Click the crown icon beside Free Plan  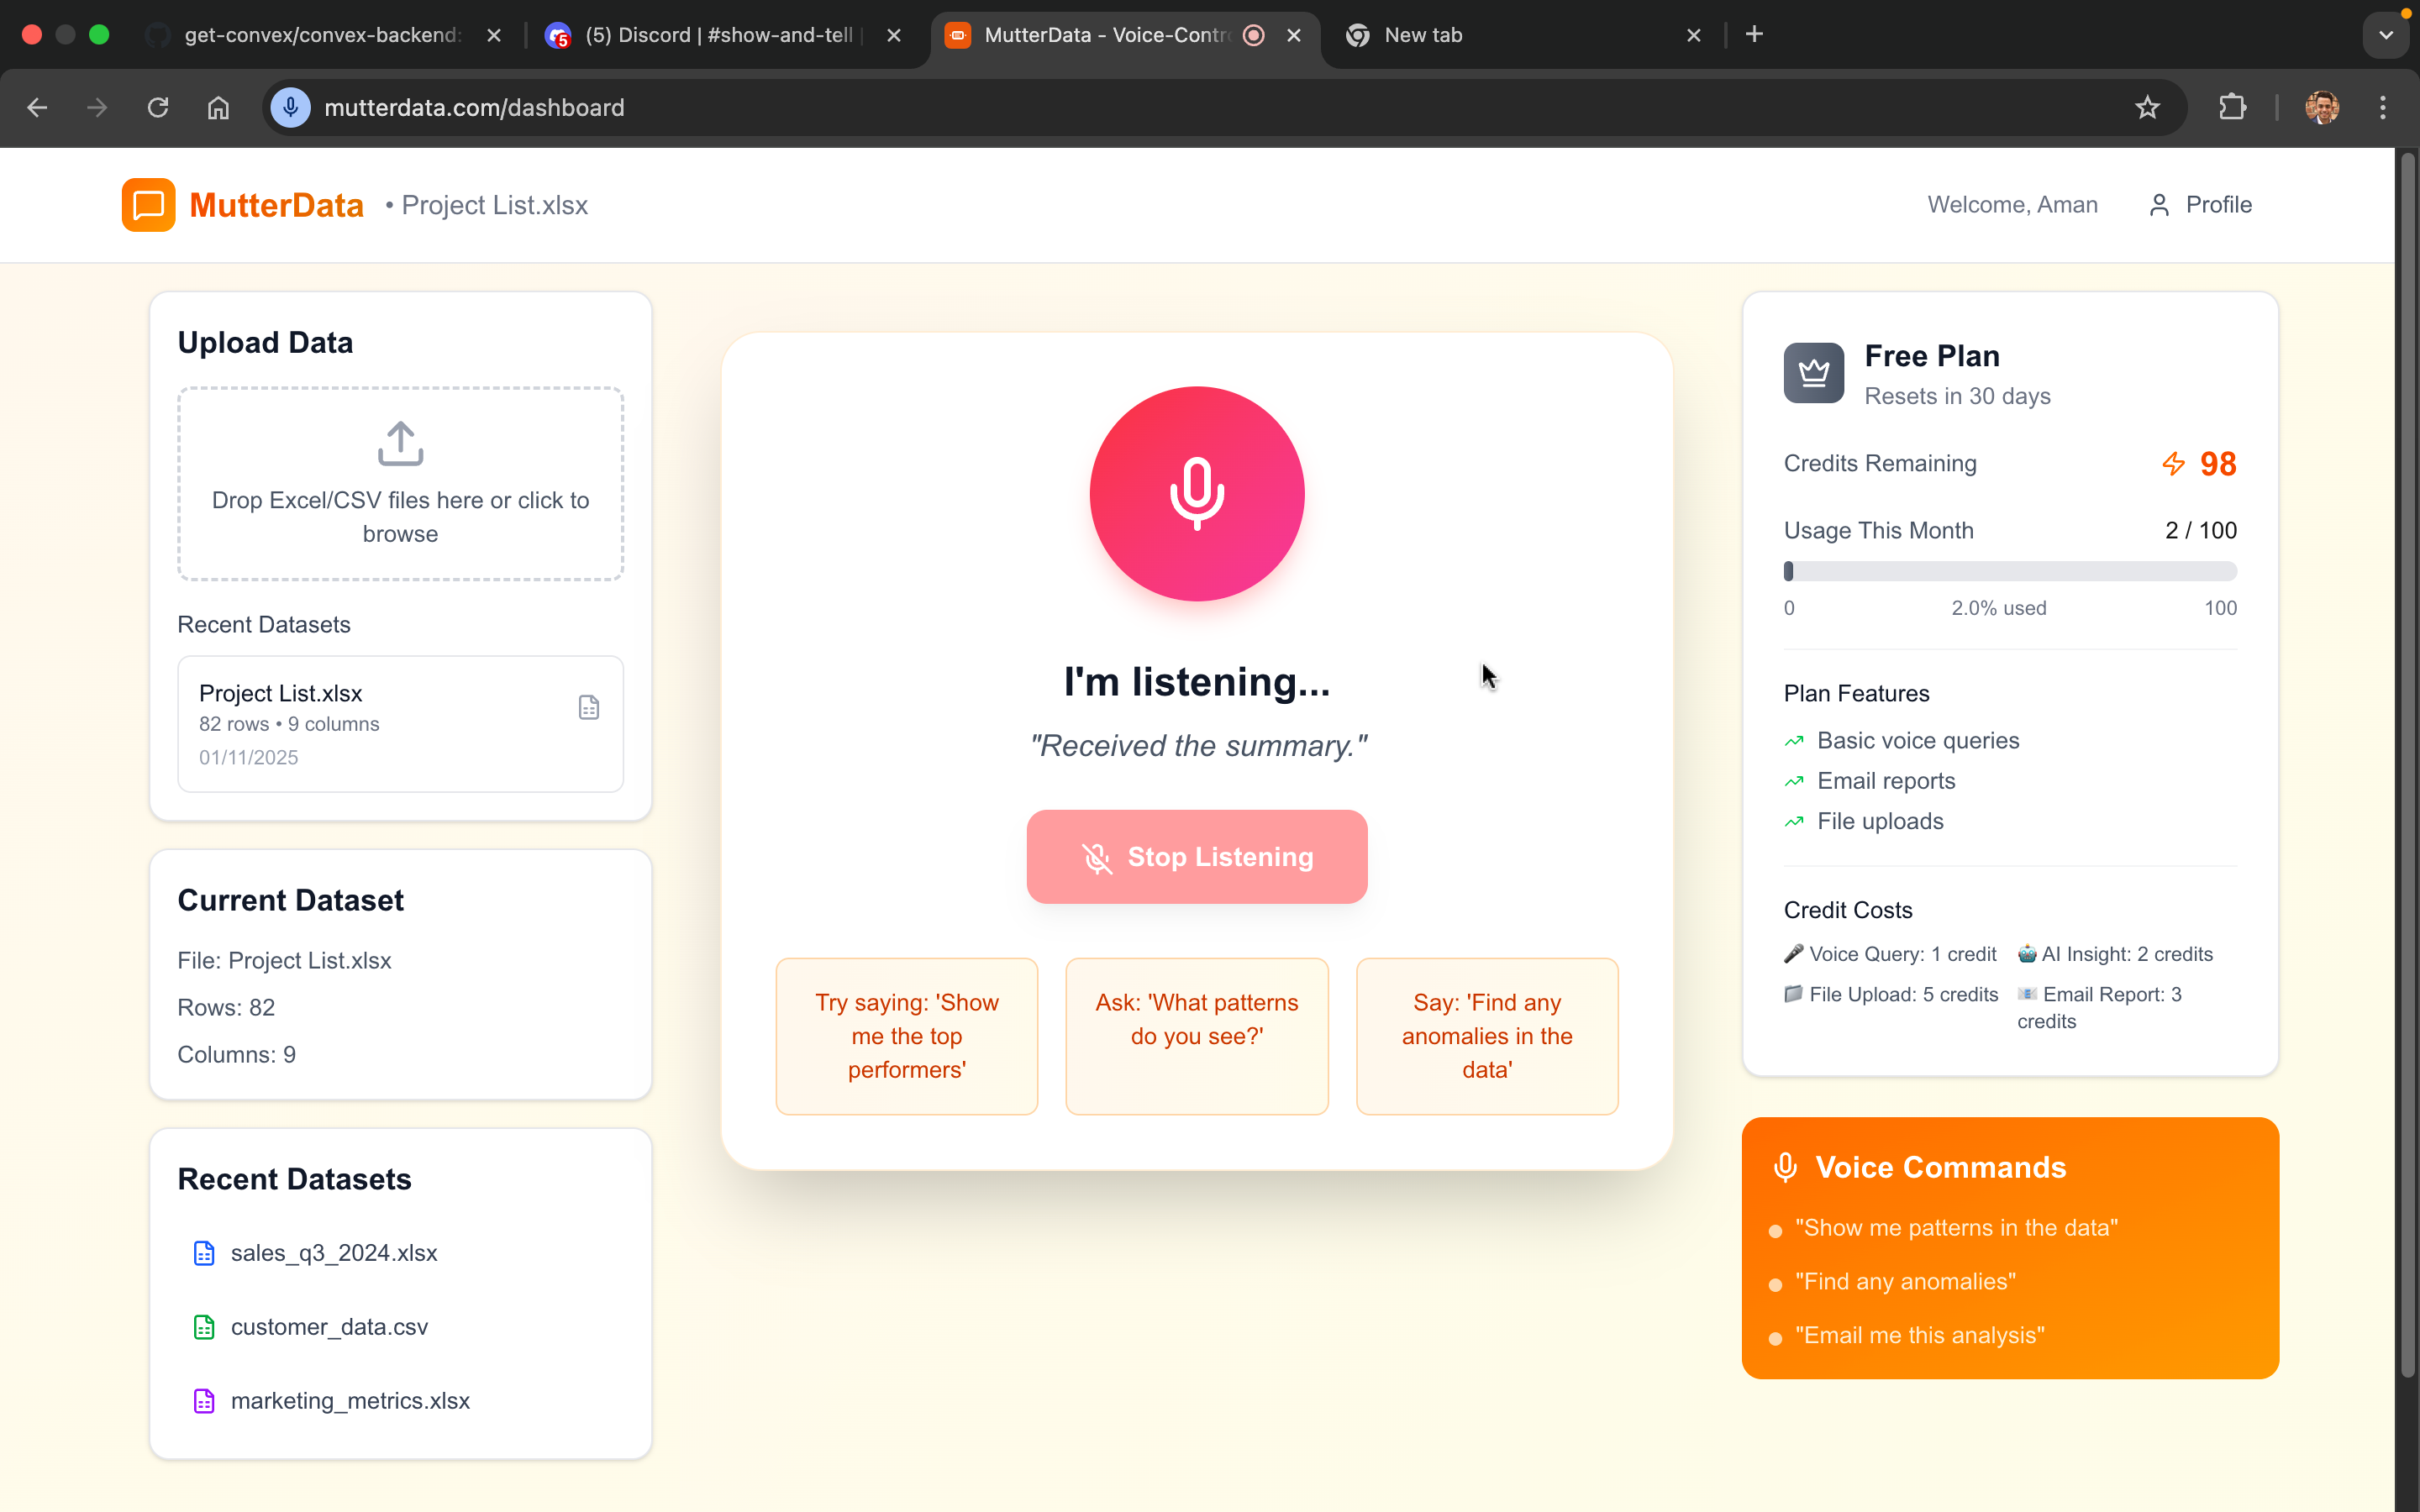click(1813, 373)
